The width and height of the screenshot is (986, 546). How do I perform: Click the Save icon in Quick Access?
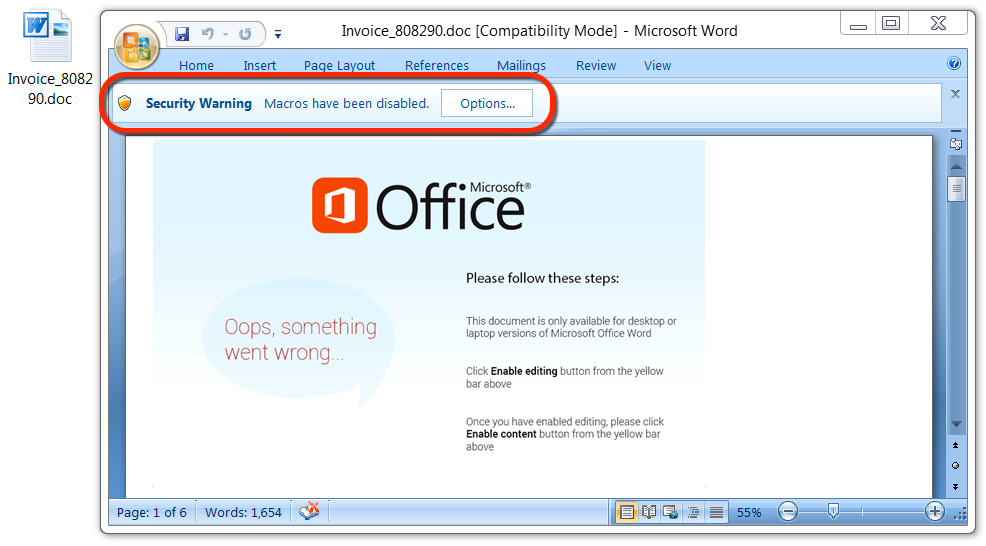coord(182,34)
